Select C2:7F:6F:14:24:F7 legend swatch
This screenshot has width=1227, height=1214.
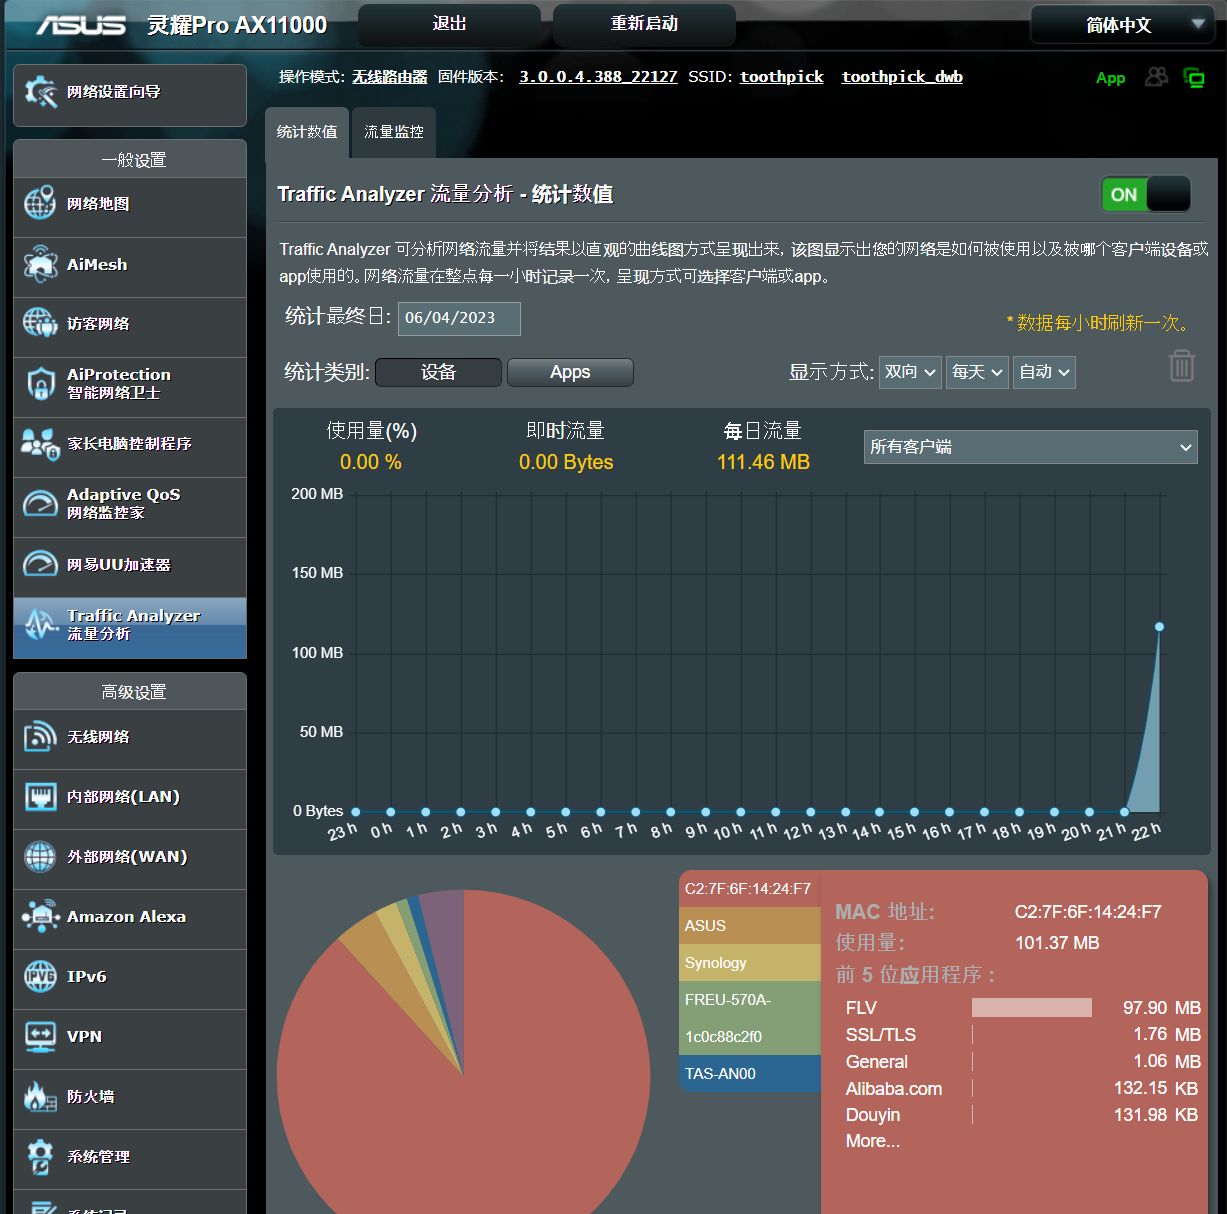point(749,889)
